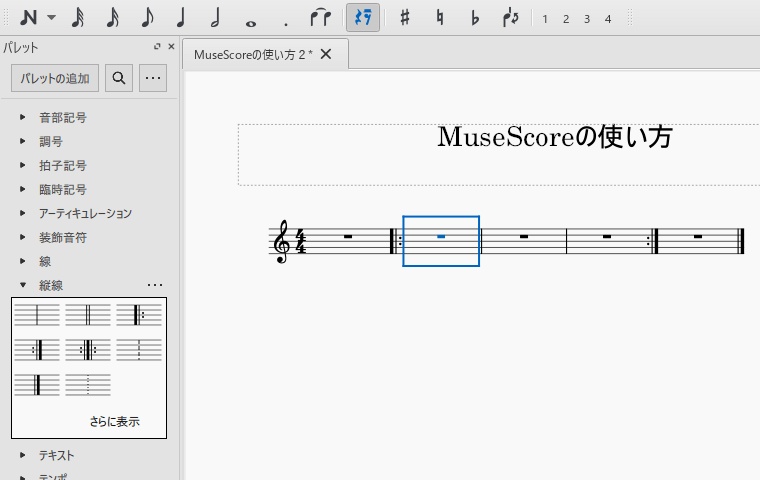Select the whole note duration
This screenshot has height=480, width=760.
point(251,22)
